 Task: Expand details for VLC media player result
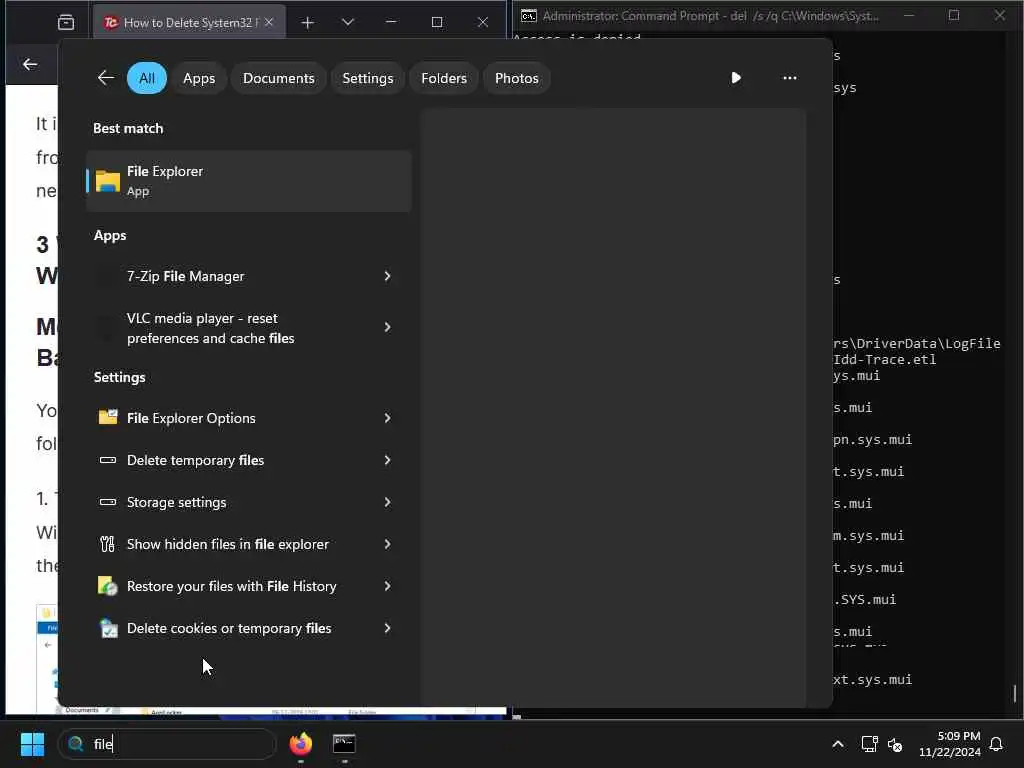(x=387, y=327)
